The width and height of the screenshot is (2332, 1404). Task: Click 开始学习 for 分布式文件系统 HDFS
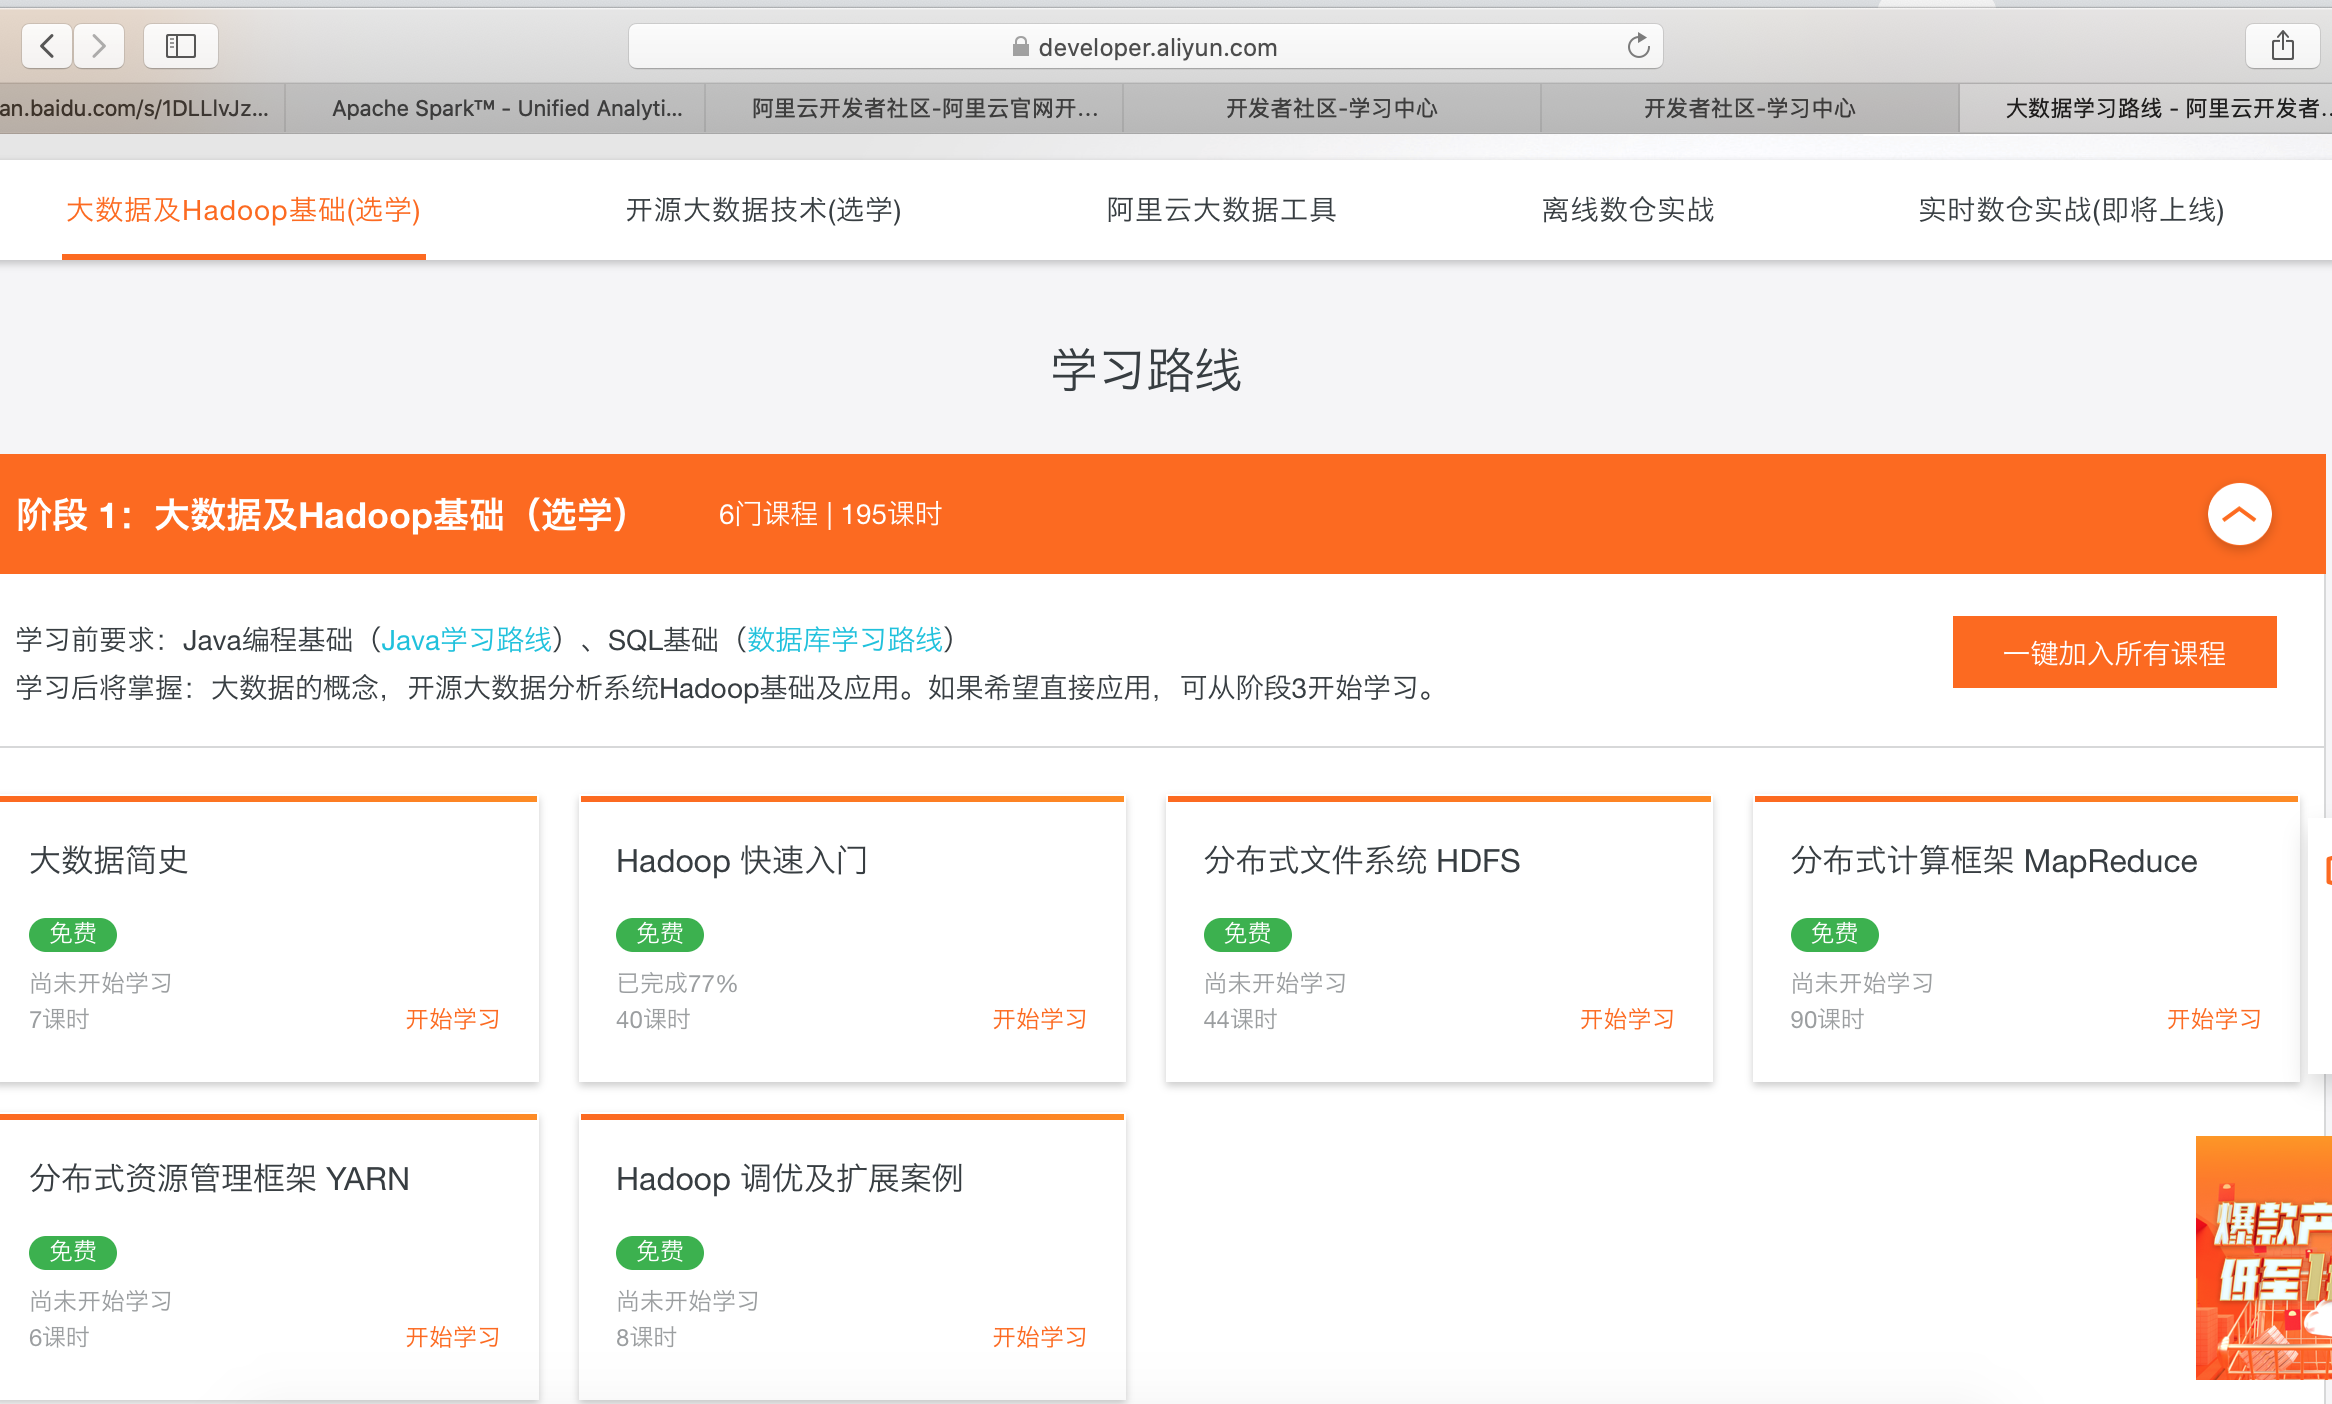(x=1627, y=1019)
